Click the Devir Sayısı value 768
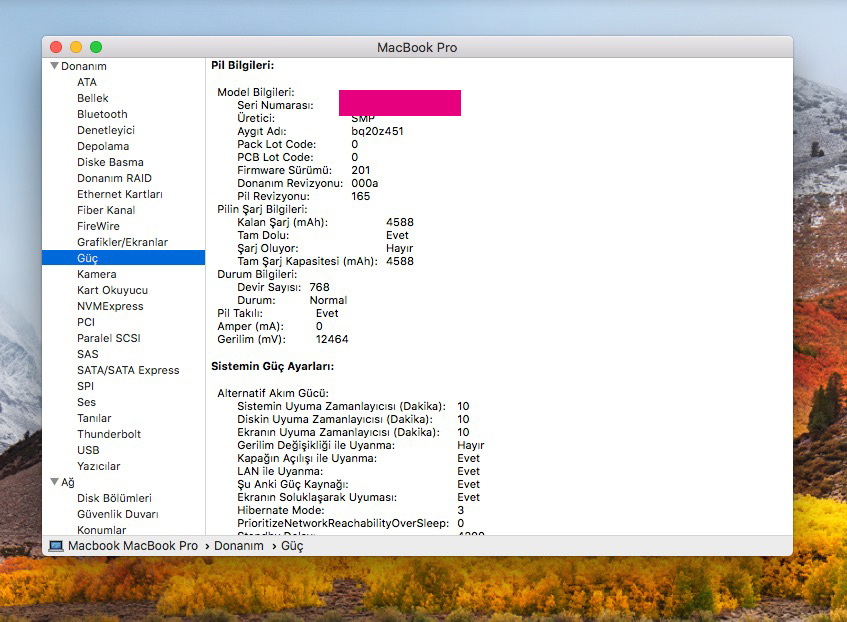Viewport: 847px width, 622px height. [x=319, y=287]
